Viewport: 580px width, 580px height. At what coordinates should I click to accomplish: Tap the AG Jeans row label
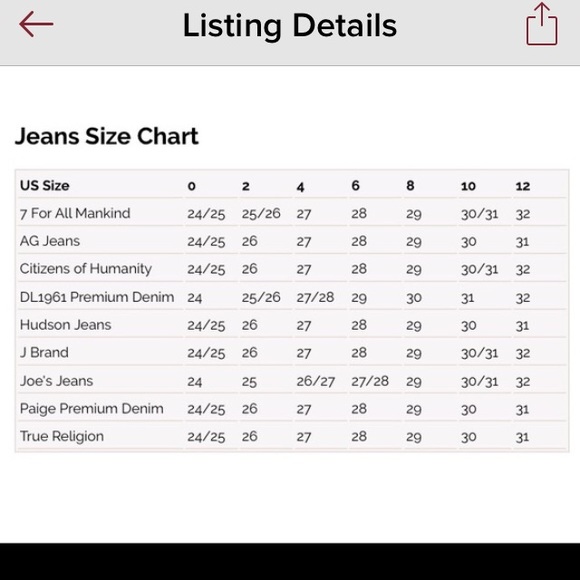(x=50, y=241)
